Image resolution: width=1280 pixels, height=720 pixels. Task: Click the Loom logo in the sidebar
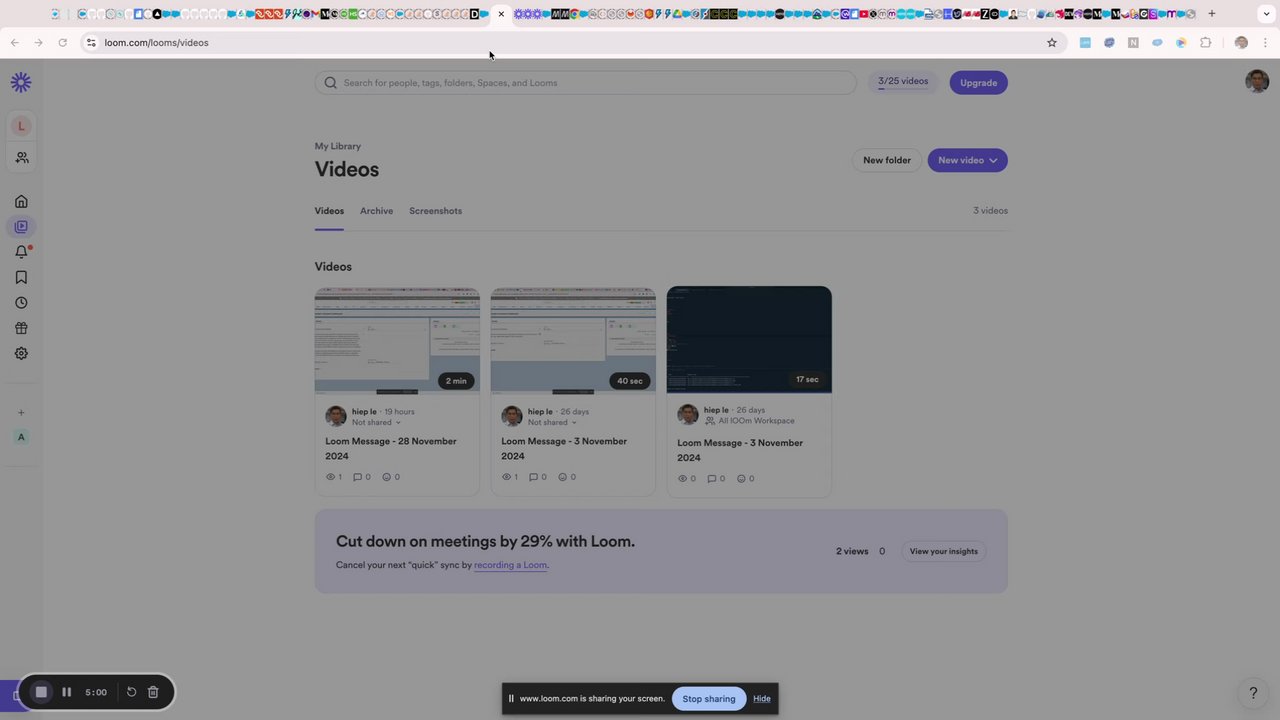pyautogui.click(x=21, y=83)
